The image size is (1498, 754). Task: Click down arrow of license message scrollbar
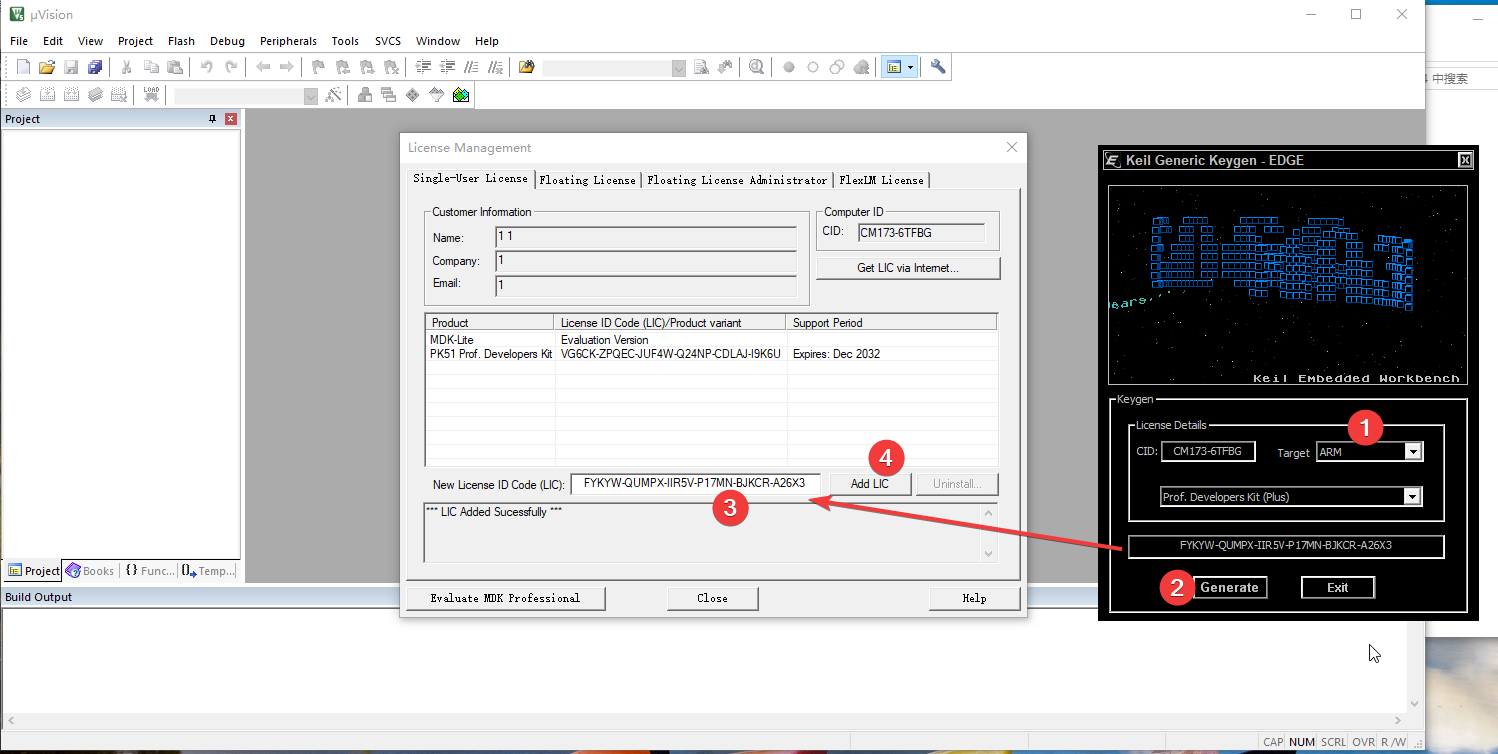click(x=989, y=553)
